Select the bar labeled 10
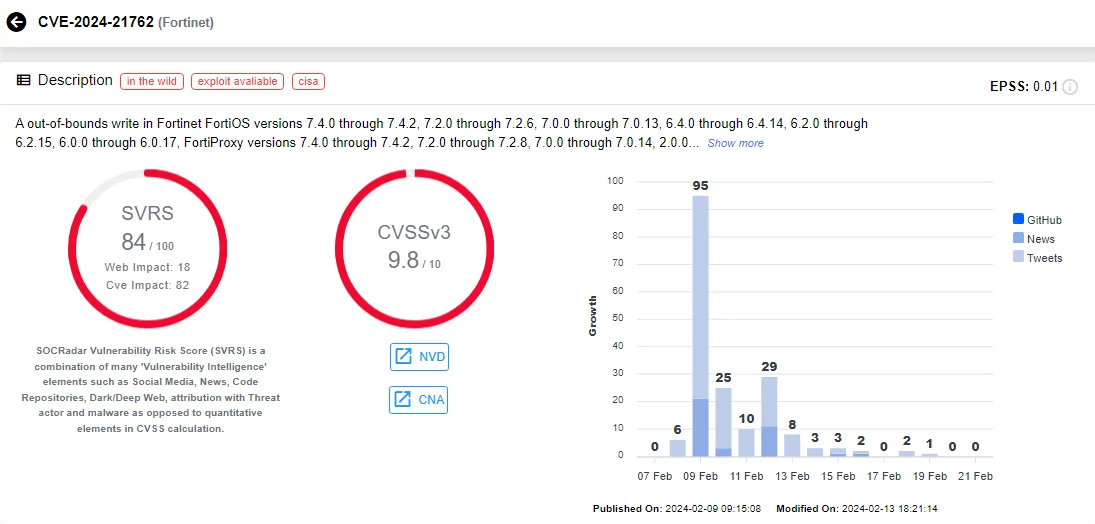The height and width of the screenshot is (524, 1095). (x=747, y=442)
